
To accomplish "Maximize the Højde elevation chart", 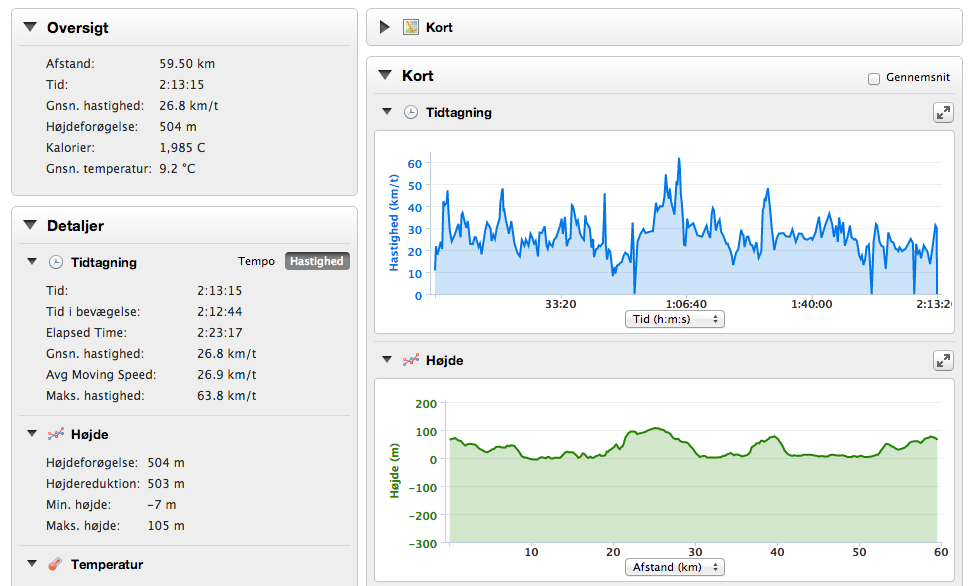I will [943, 360].
